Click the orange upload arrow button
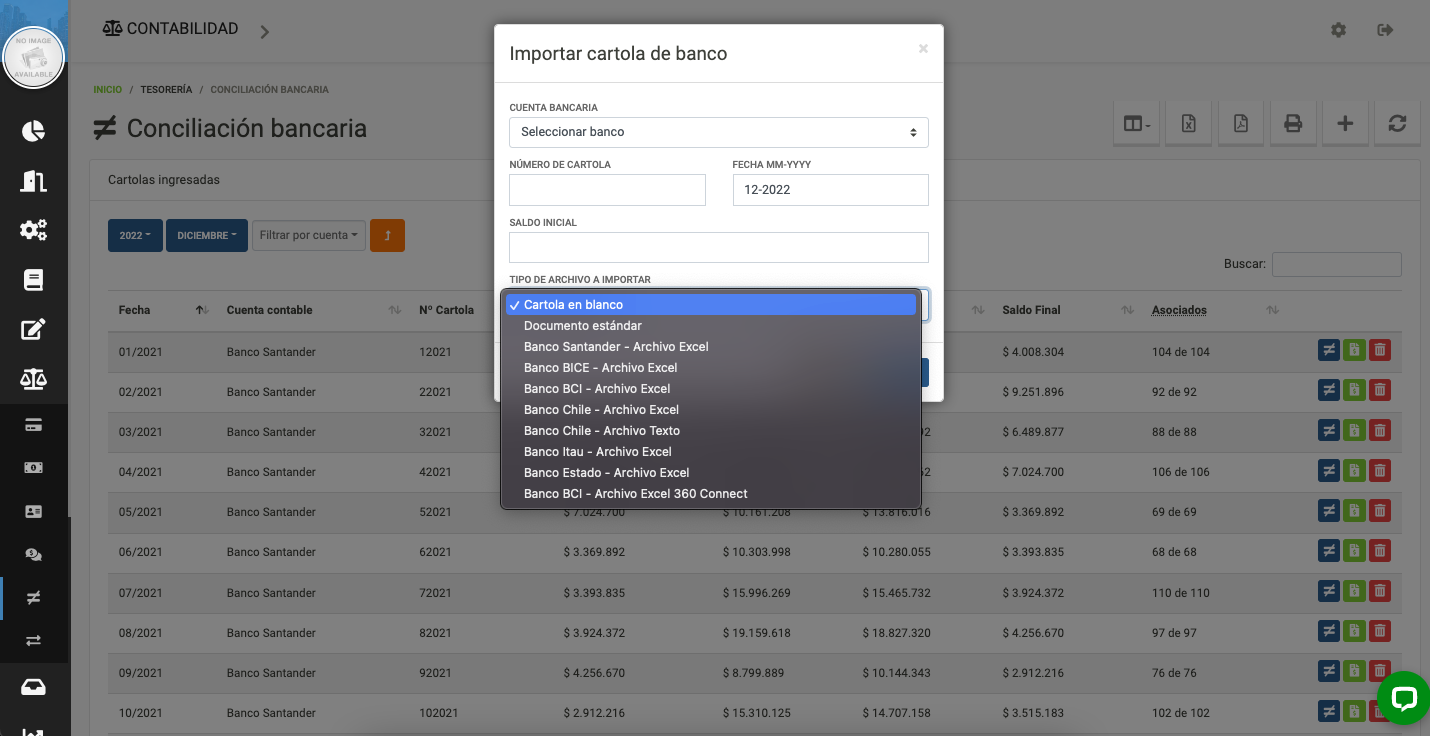The width and height of the screenshot is (1430, 736). coord(387,236)
